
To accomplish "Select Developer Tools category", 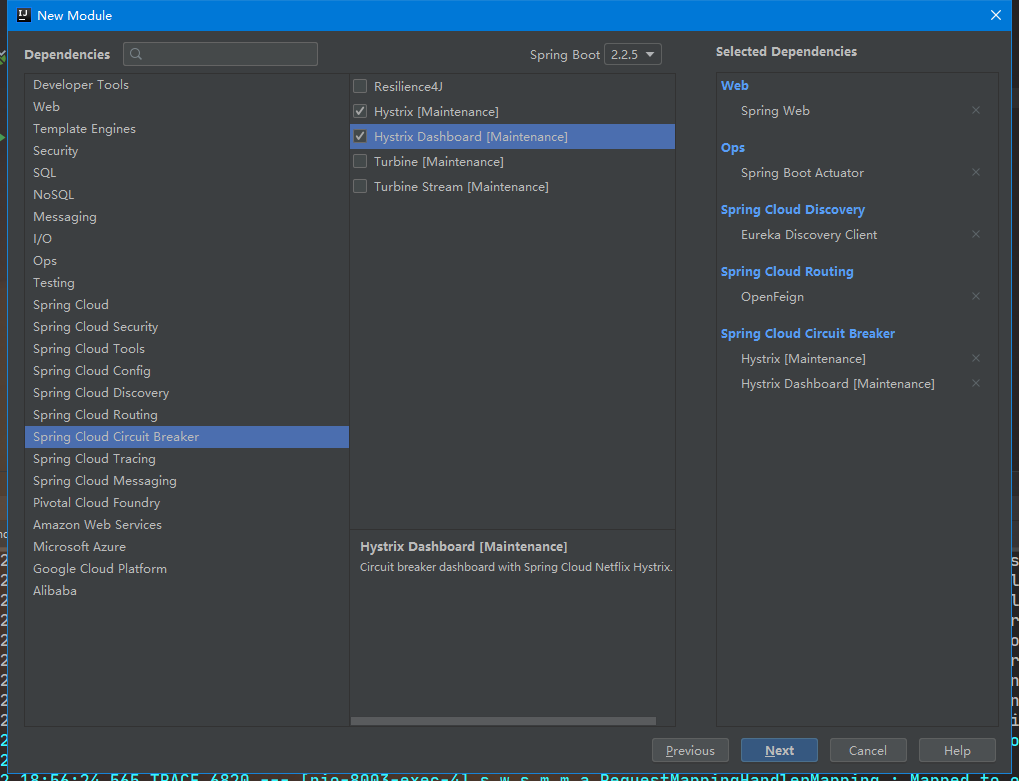I will coord(187,84).
